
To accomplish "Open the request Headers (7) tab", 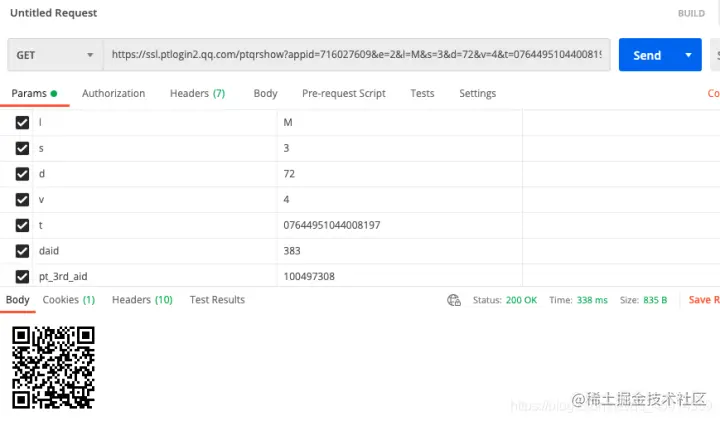I will (197, 94).
